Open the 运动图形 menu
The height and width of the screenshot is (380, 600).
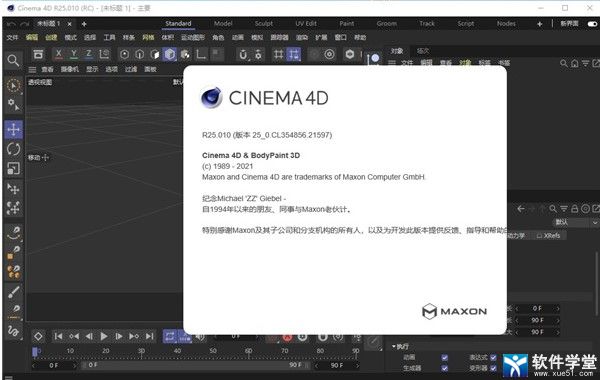point(193,37)
